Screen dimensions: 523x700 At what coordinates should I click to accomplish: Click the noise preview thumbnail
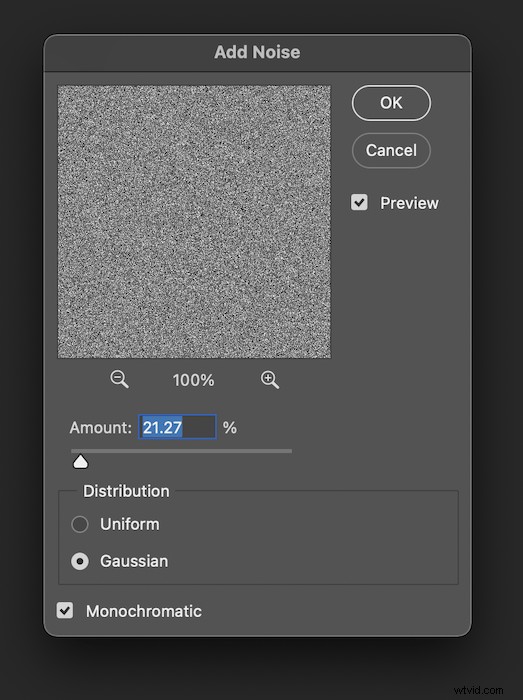(x=194, y=222)
